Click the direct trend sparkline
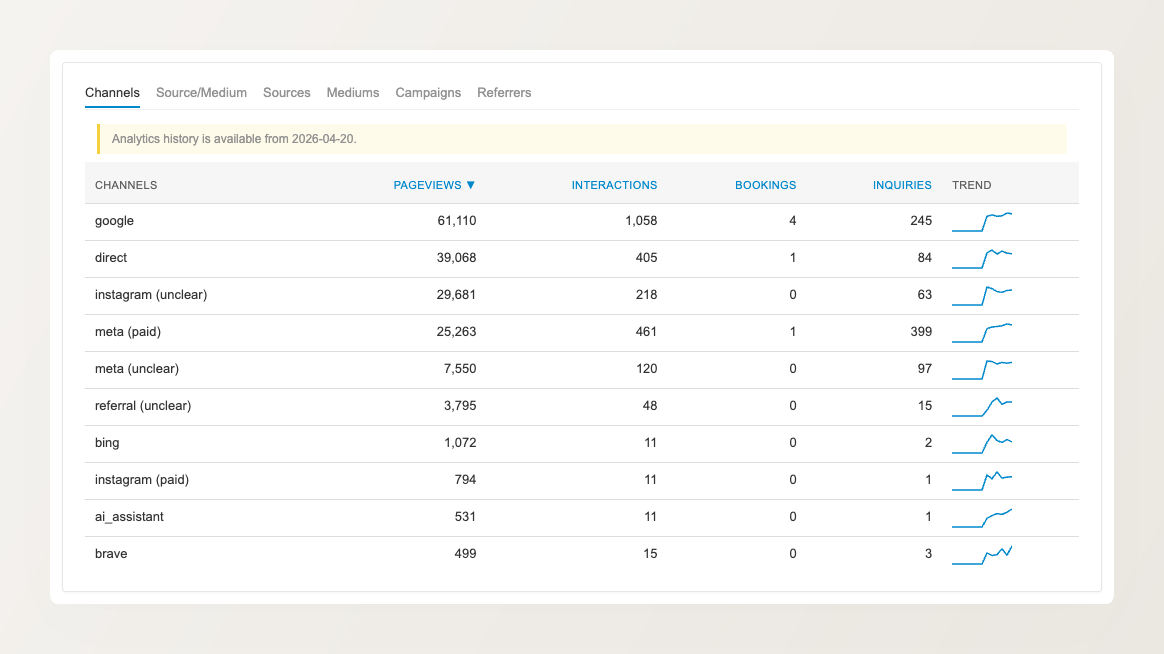 982,258
